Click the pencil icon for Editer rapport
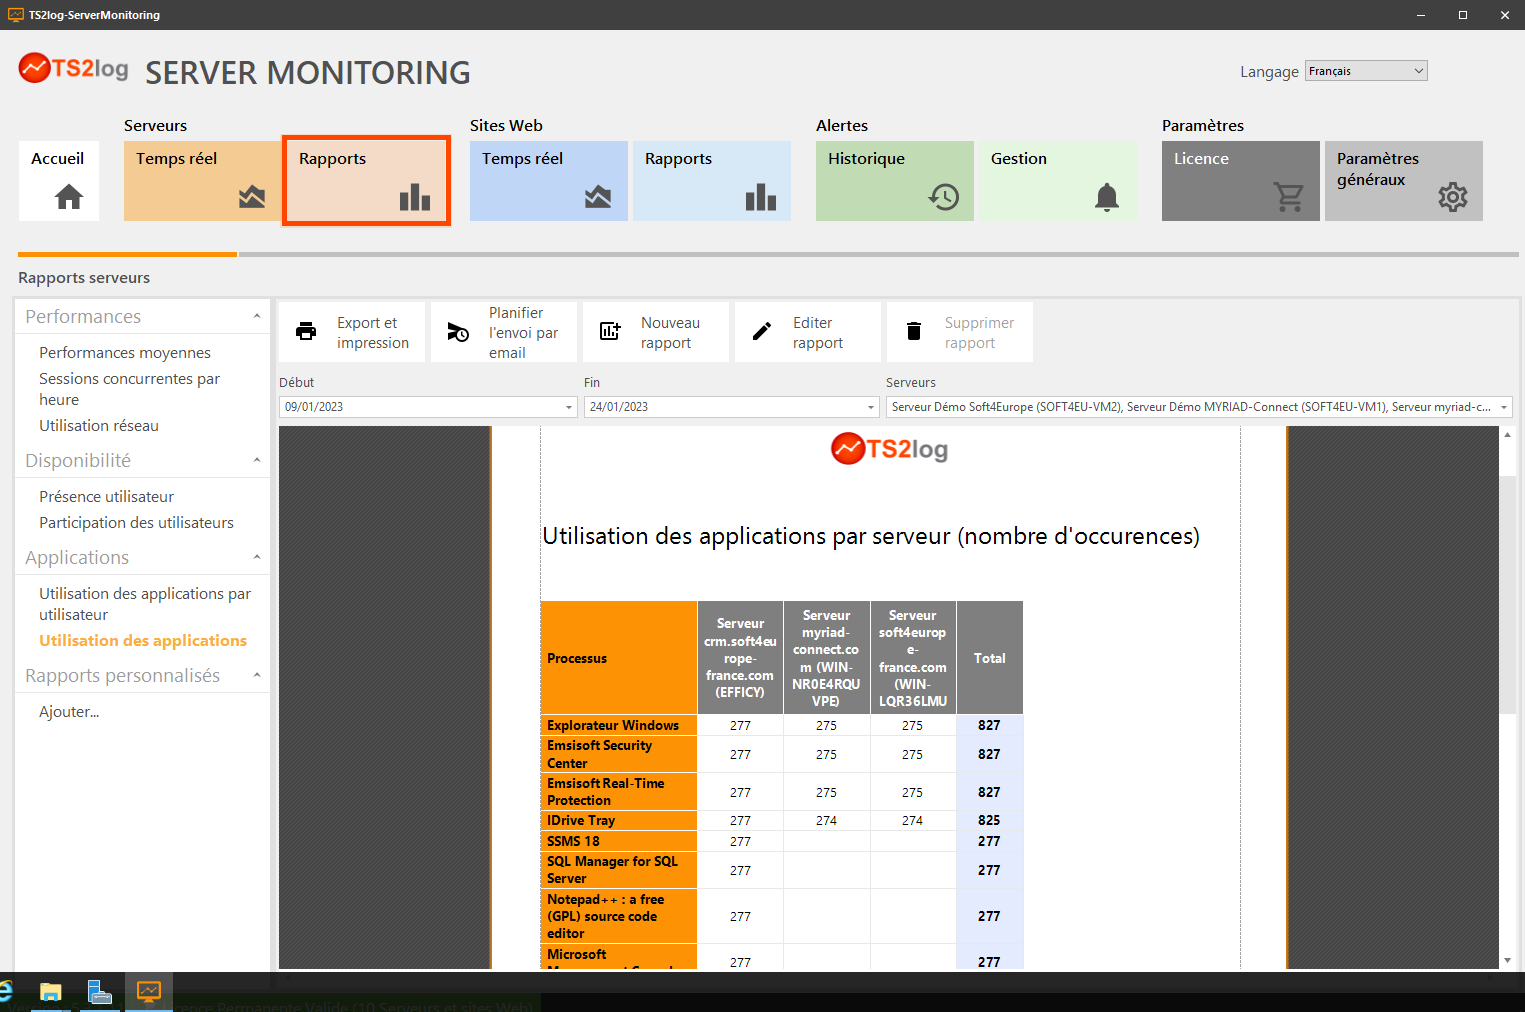Image resolution: width=1525 pixels, height=1012 pixels. coord(762,332)
